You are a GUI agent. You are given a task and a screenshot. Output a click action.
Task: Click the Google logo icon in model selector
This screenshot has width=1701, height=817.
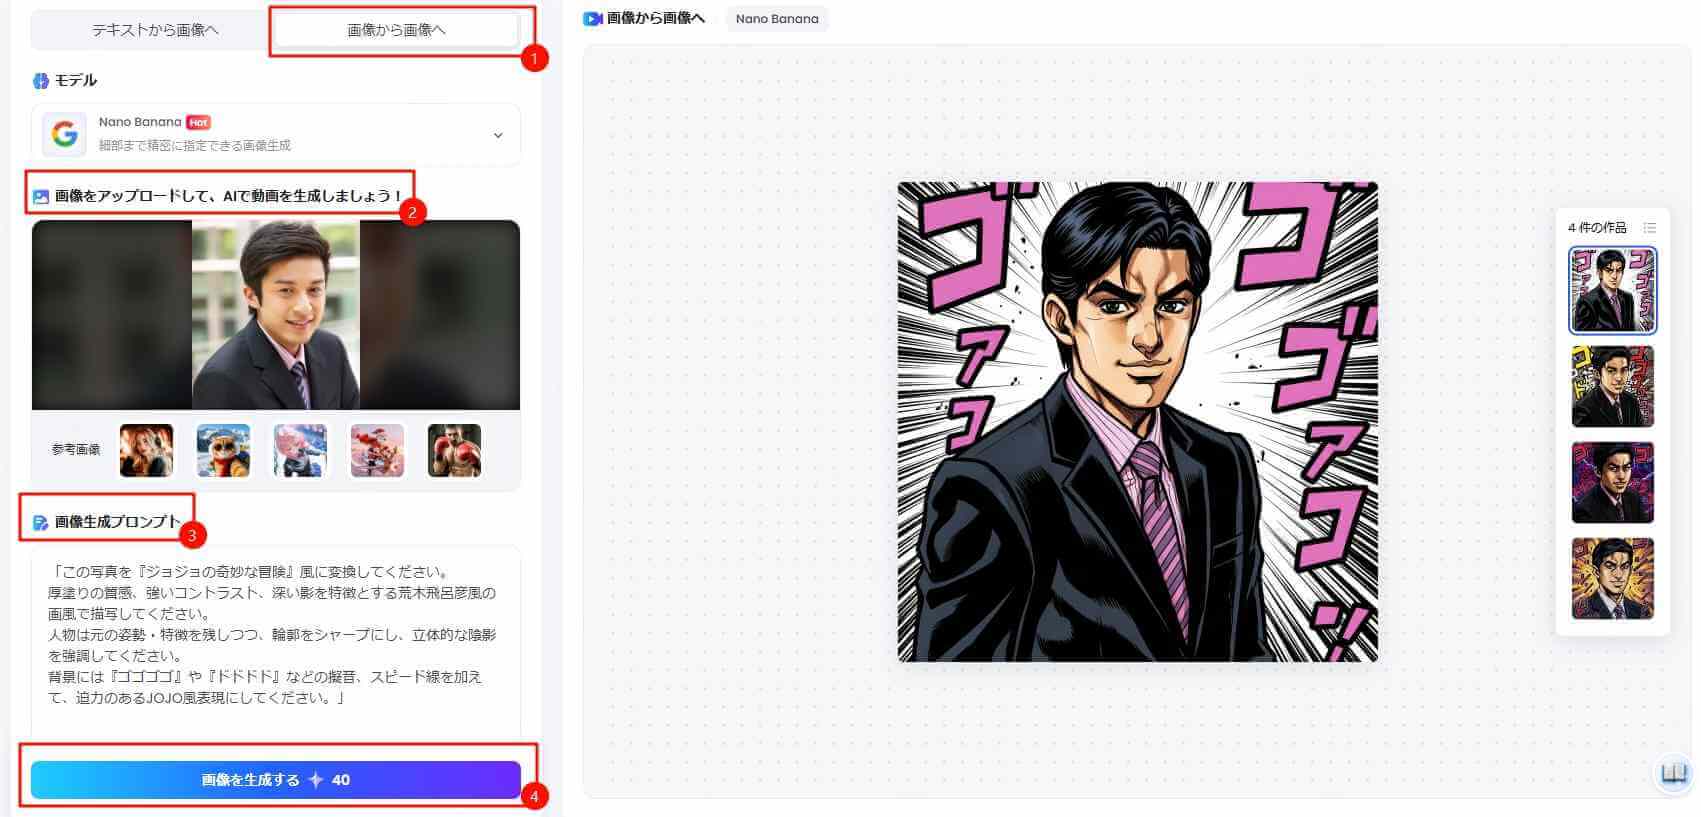pos(65,134)
